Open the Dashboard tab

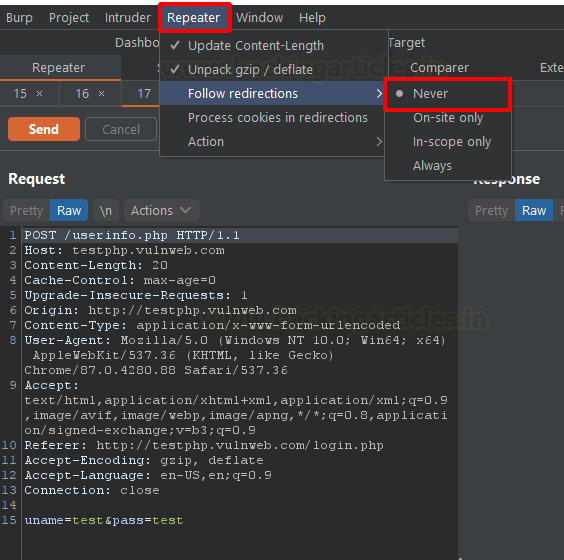click(137, 43)
